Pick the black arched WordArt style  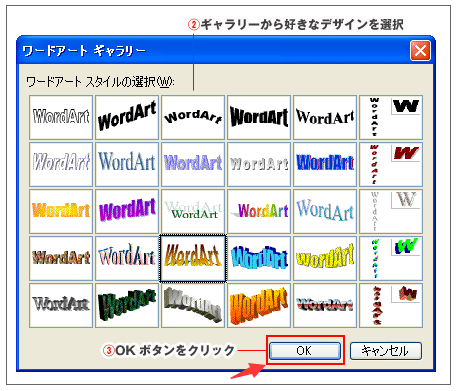193,117
